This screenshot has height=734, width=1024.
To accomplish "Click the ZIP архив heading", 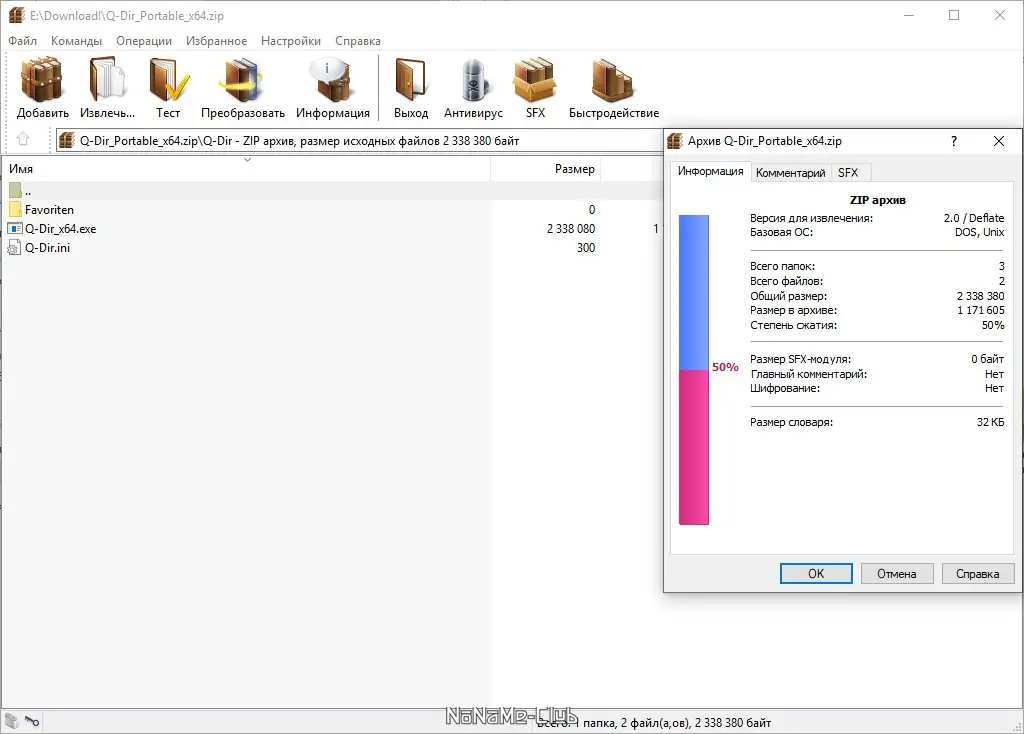I will 877,200.
